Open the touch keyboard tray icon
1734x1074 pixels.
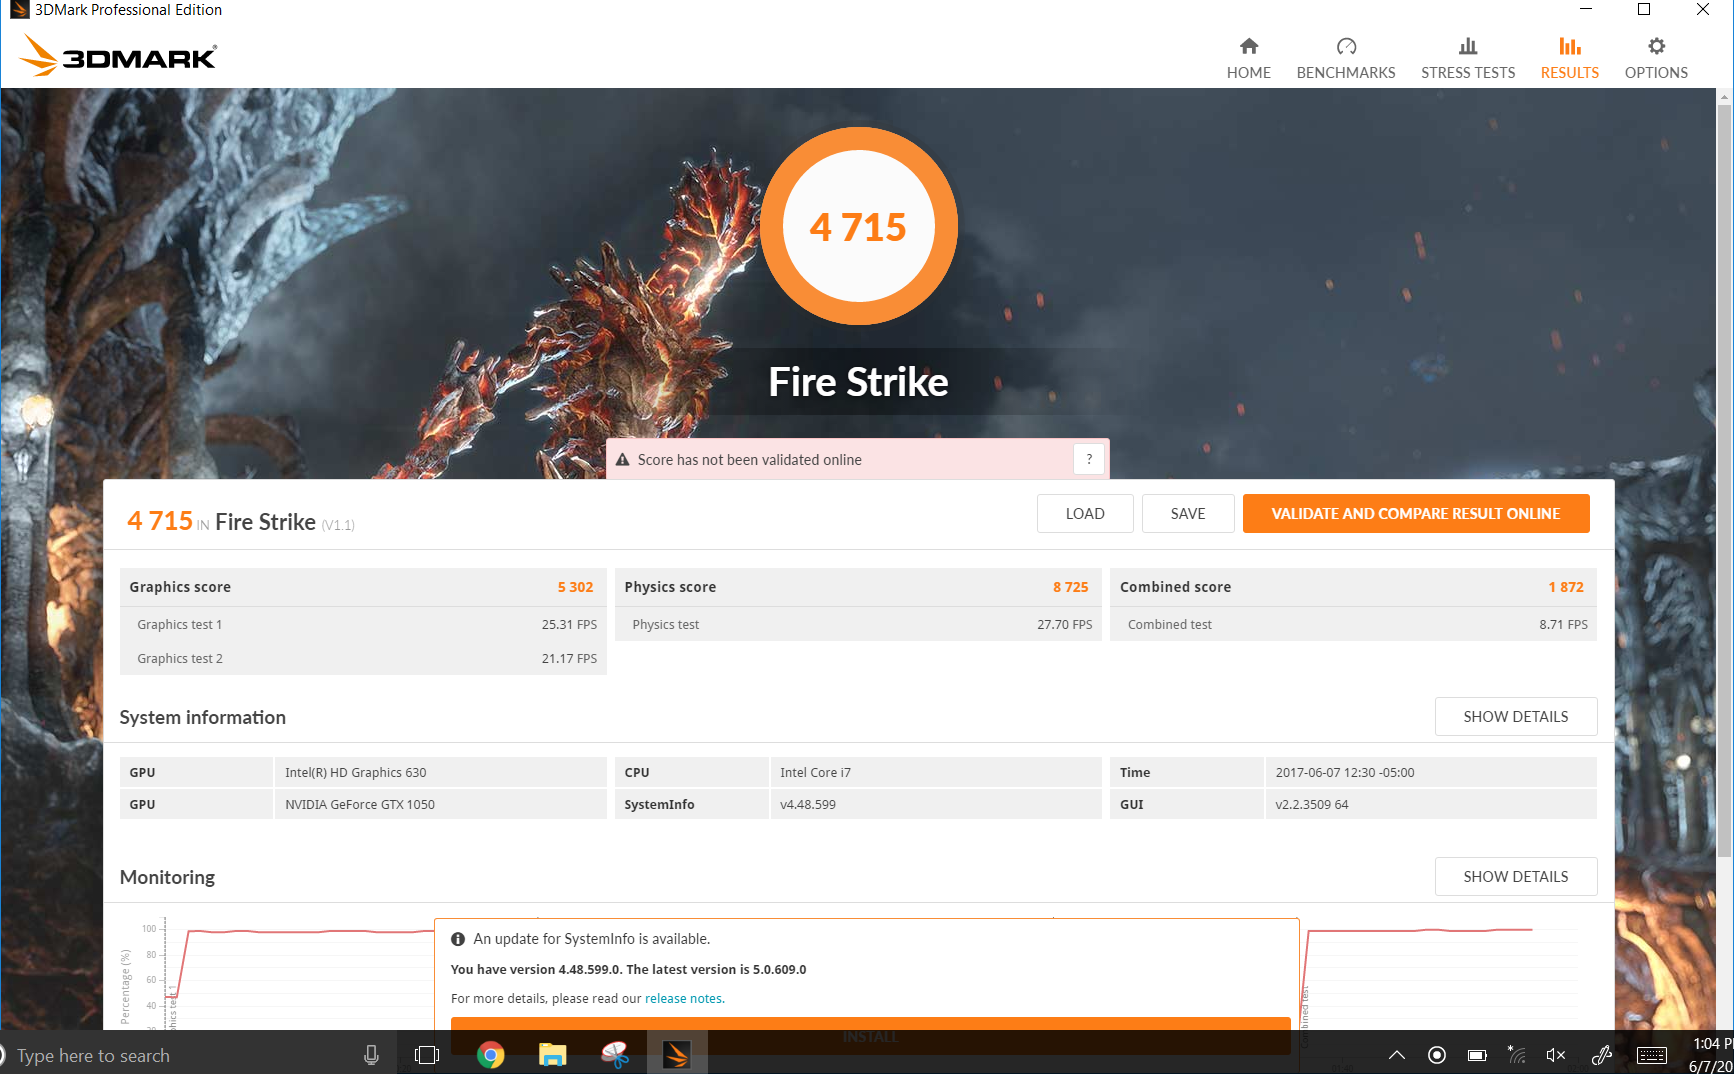point(1652,1055)
